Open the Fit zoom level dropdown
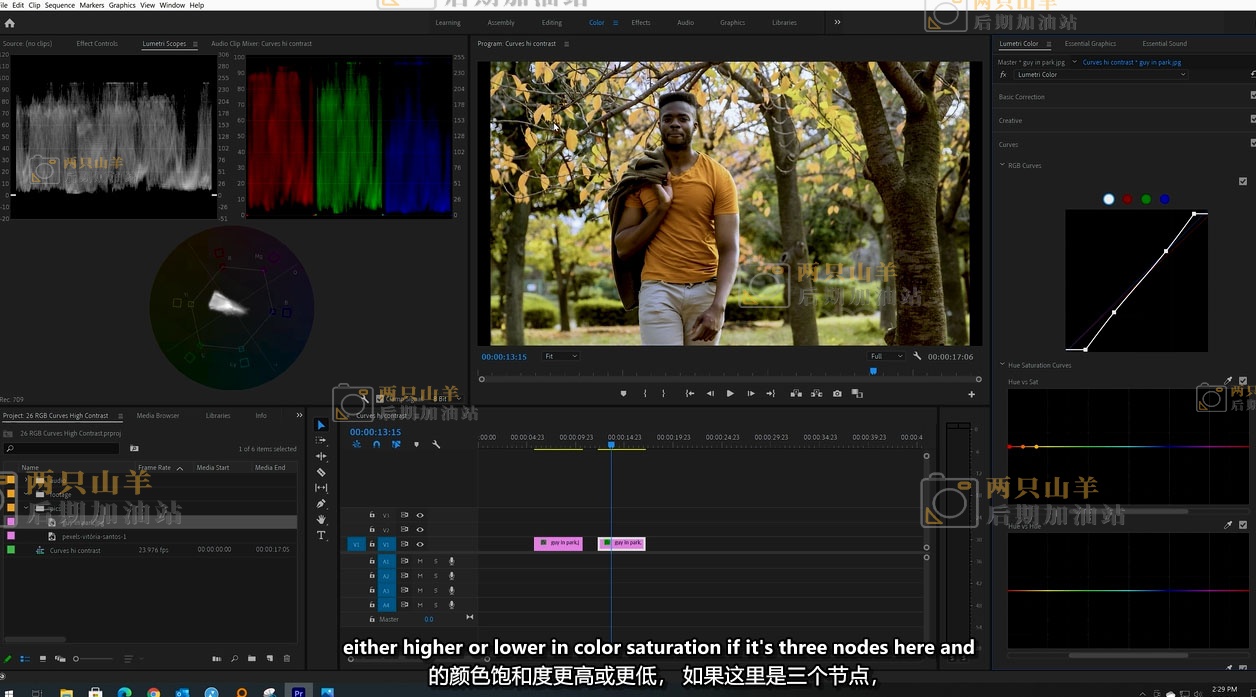 pyautogui.click(x=561, y=356)
